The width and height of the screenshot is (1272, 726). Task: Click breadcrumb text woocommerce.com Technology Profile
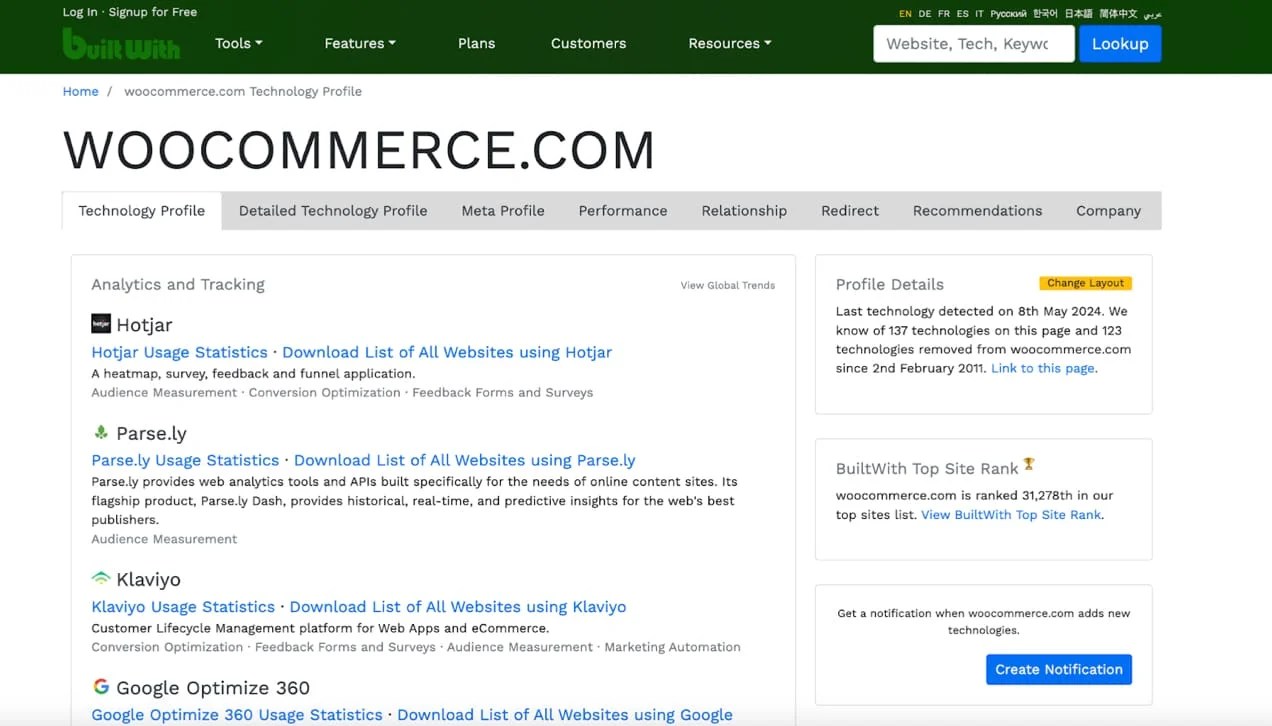[x=243, y=91]
